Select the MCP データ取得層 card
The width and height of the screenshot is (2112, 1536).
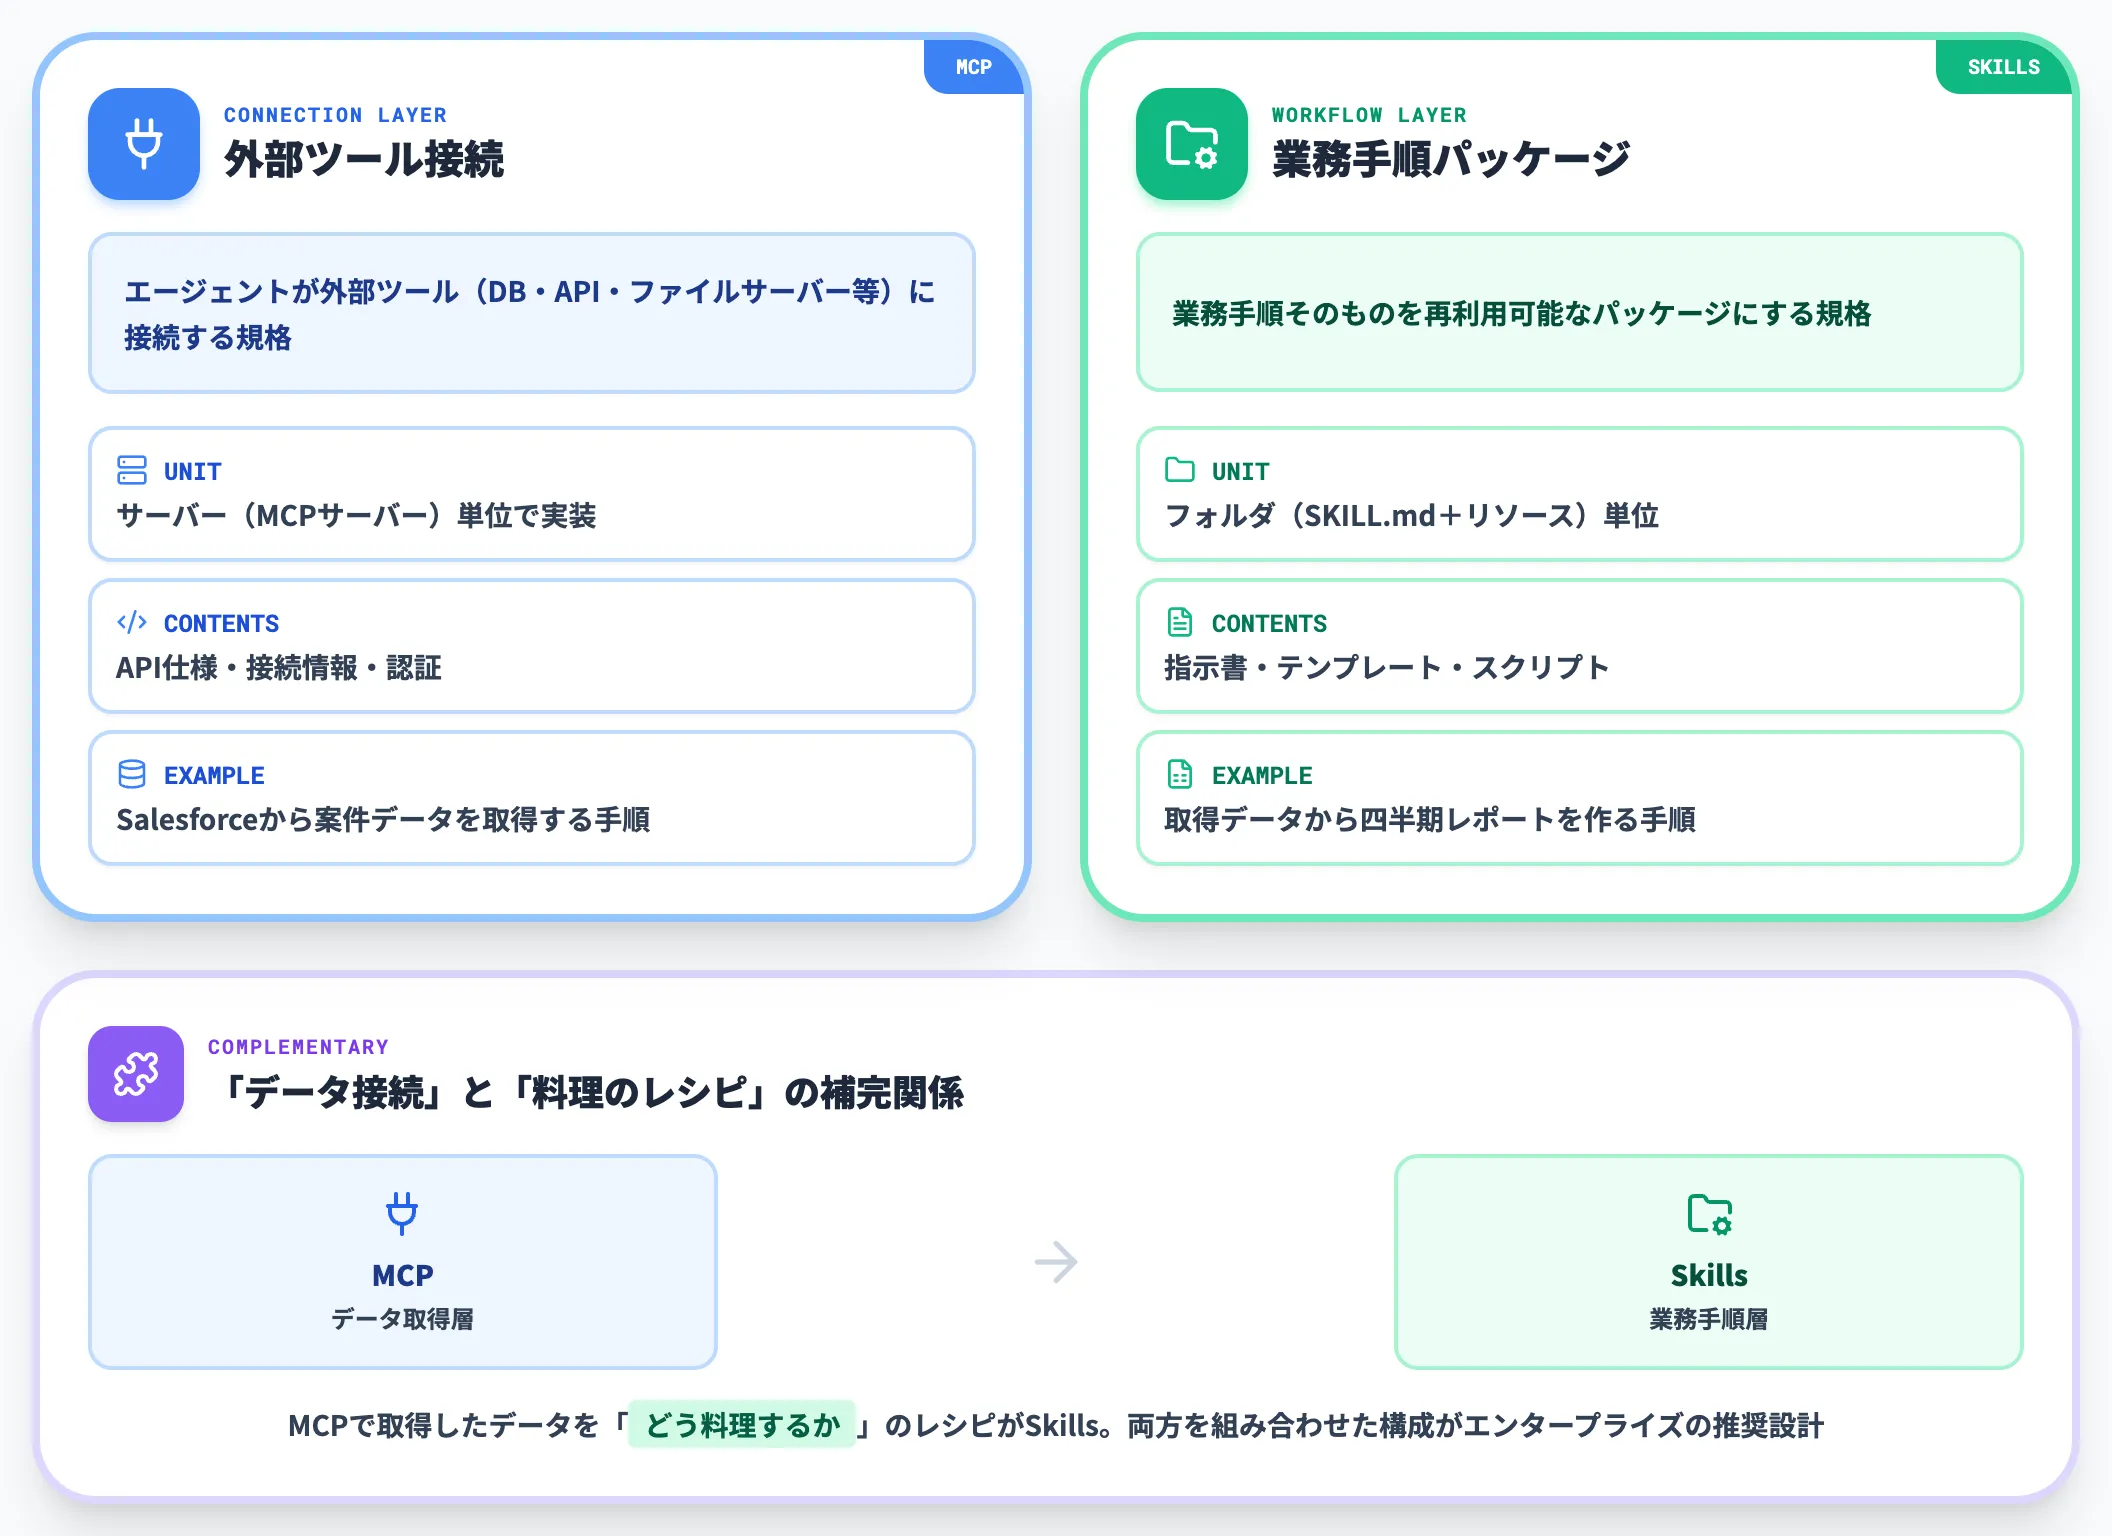coord(403,1262)
